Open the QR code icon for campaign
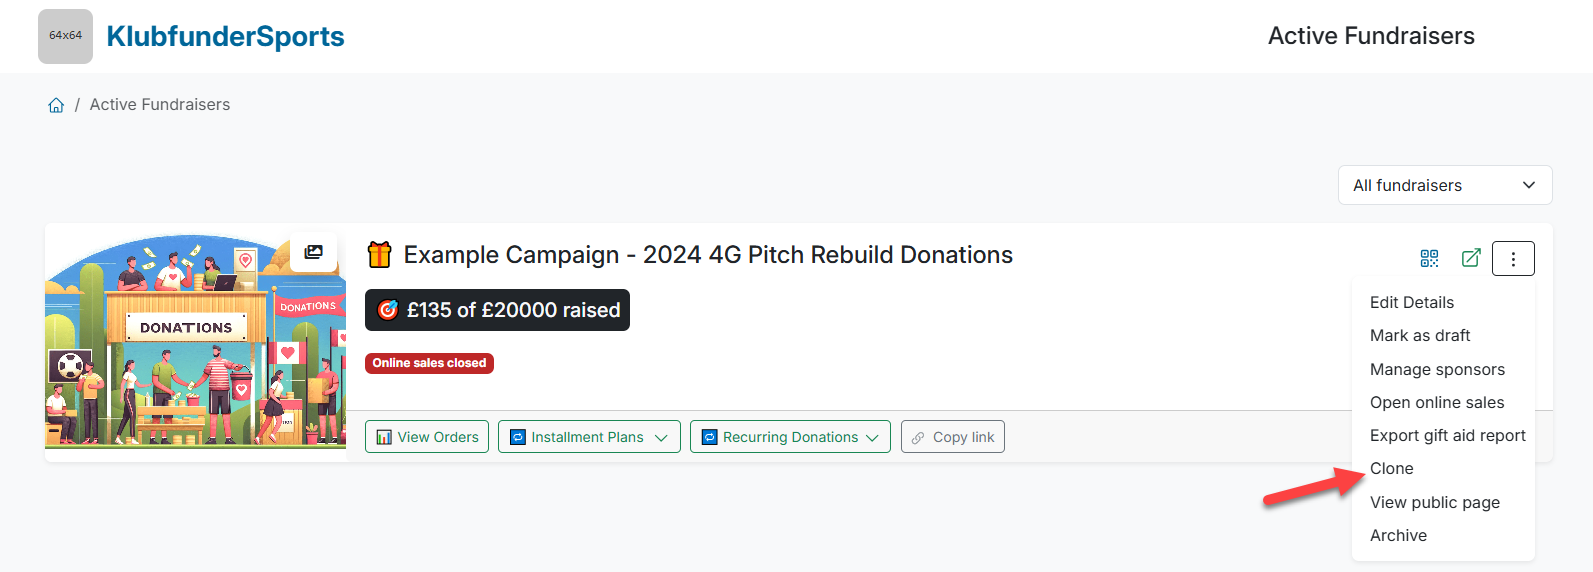 point(1429,258)
